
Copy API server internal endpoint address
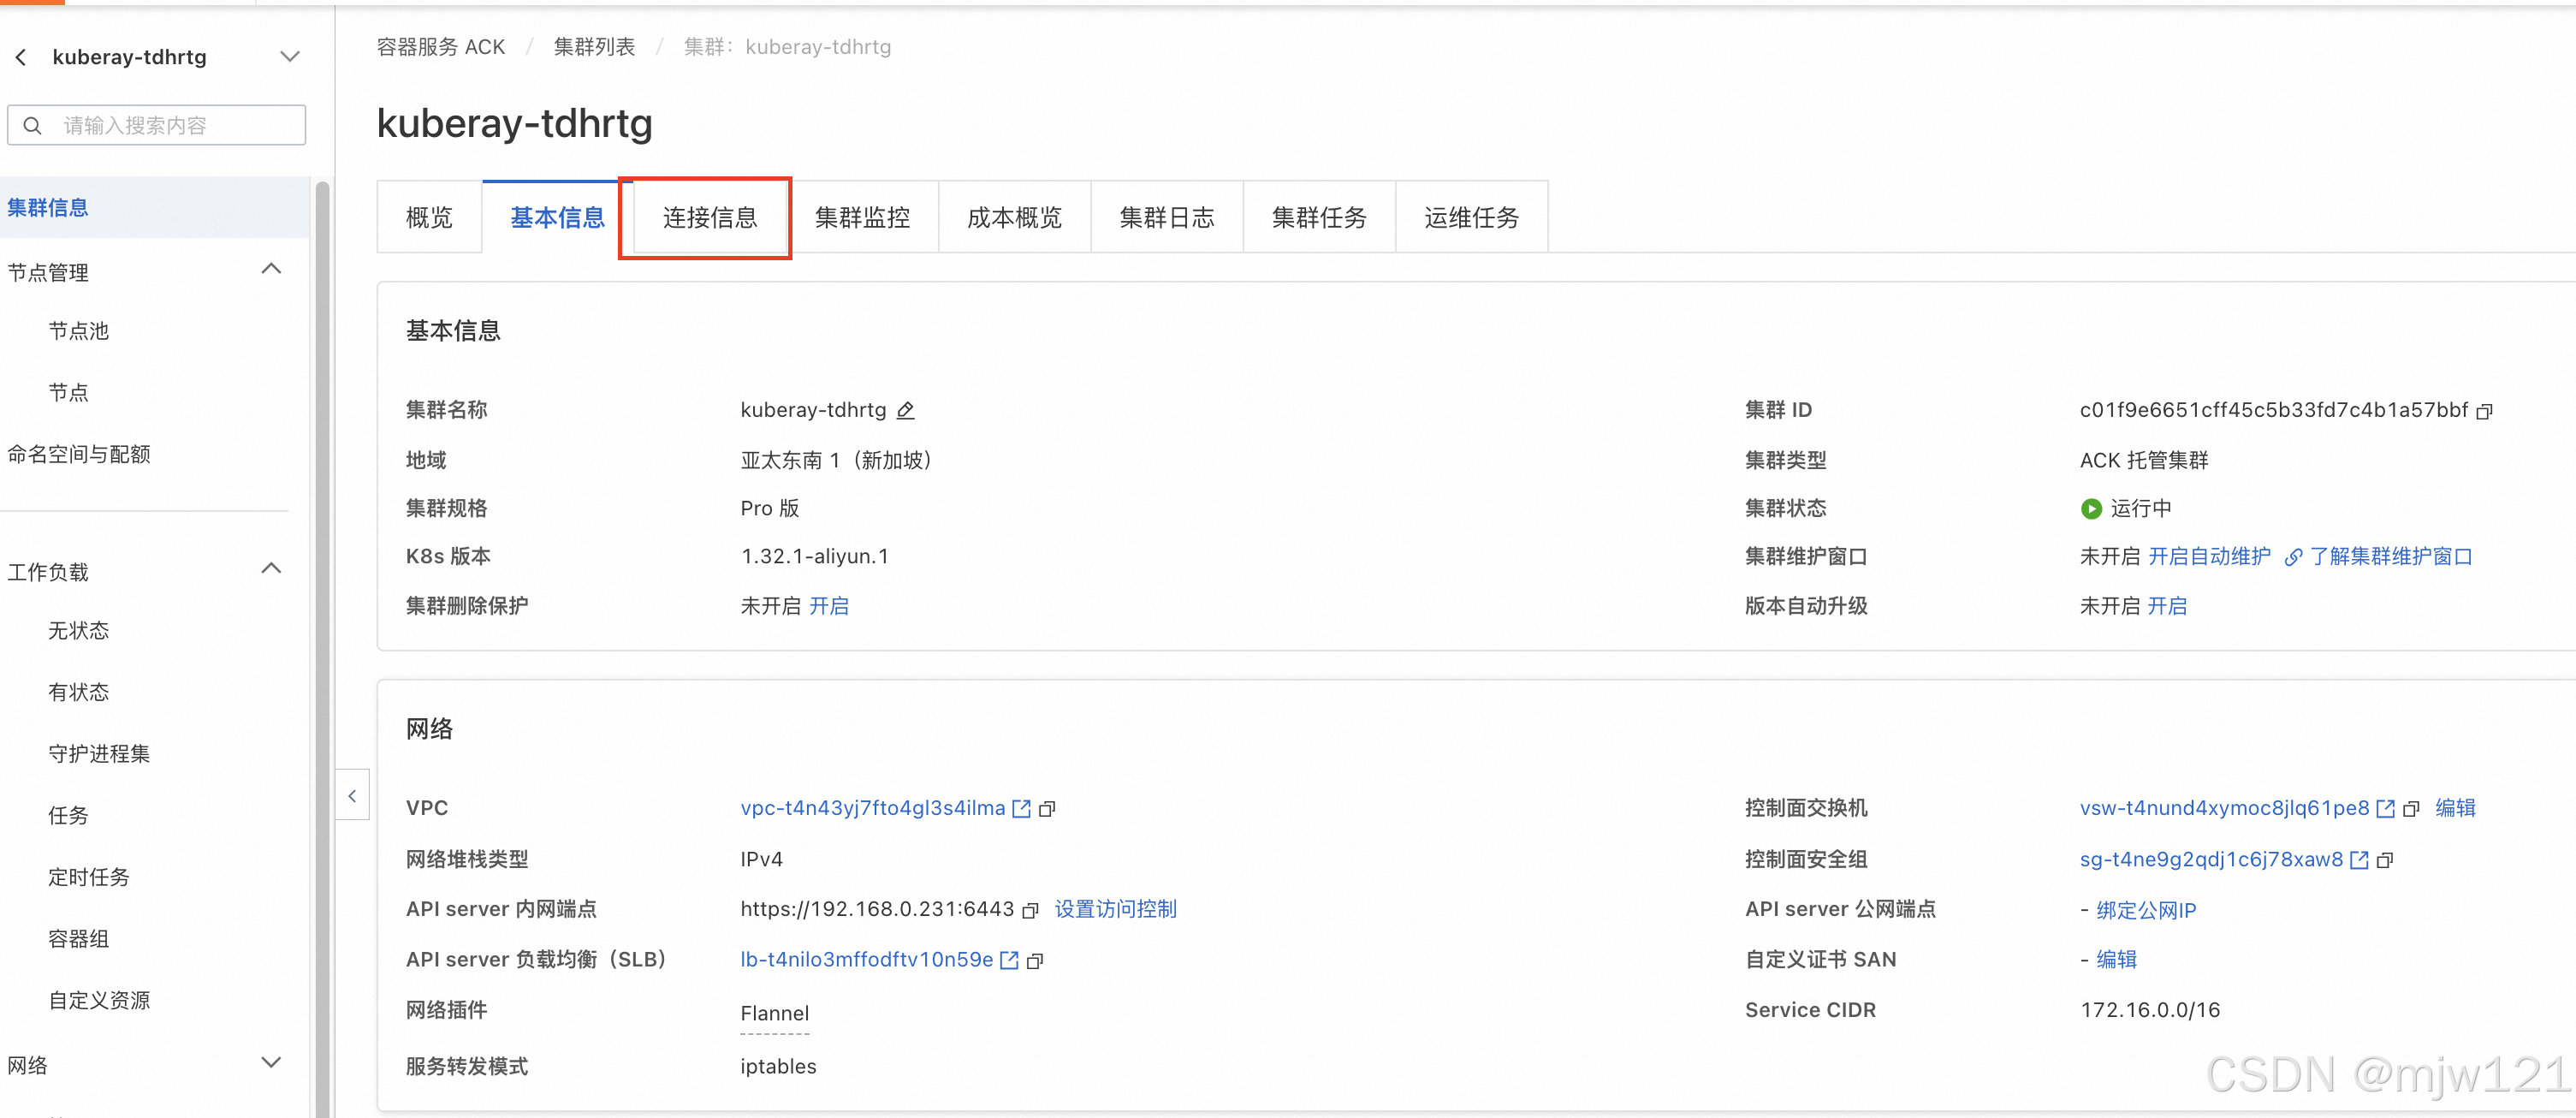click(1030, 910)
